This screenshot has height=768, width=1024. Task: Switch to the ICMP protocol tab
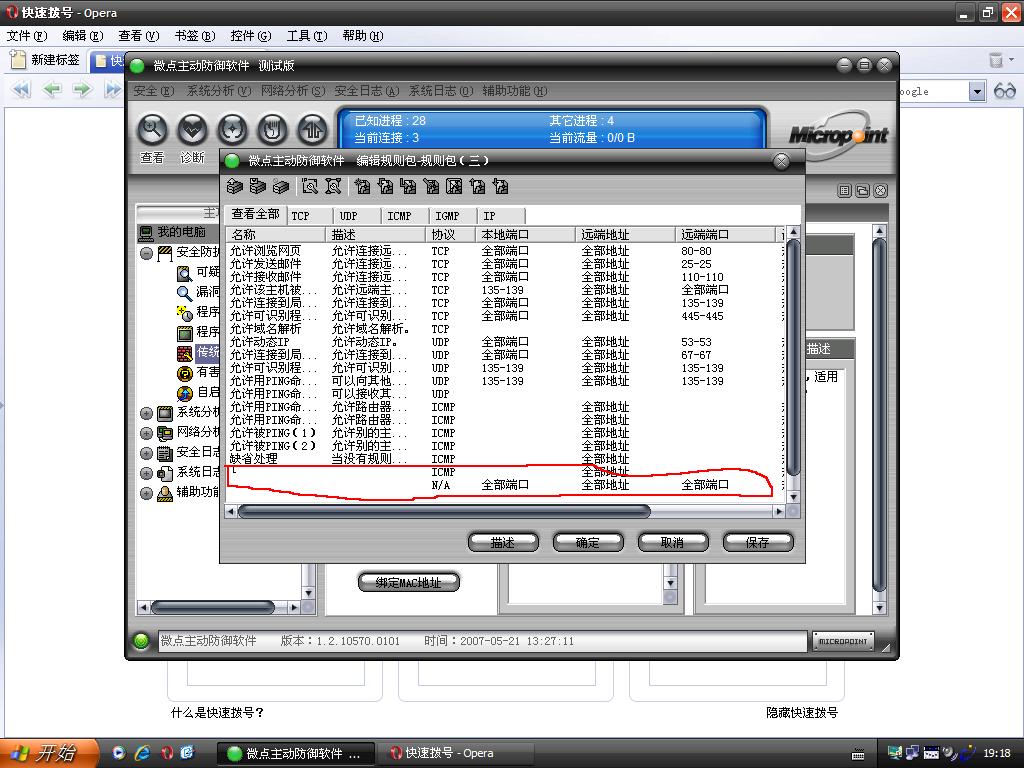405,216
